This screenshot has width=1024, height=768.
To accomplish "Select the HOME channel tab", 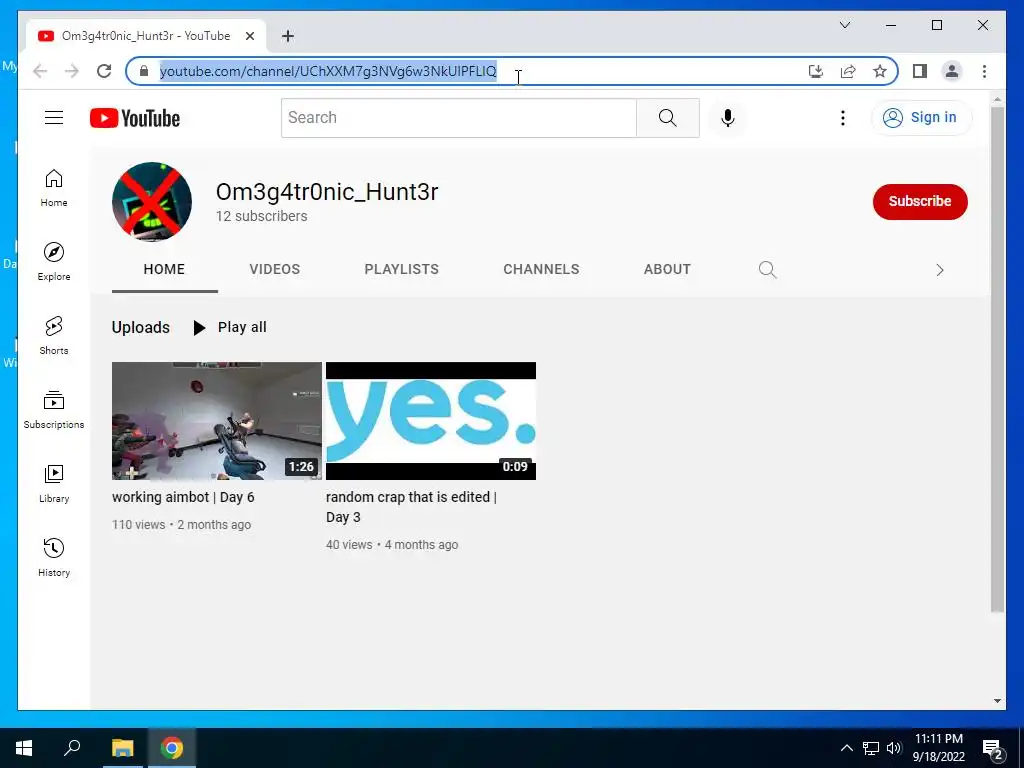I will coord(164,269).
